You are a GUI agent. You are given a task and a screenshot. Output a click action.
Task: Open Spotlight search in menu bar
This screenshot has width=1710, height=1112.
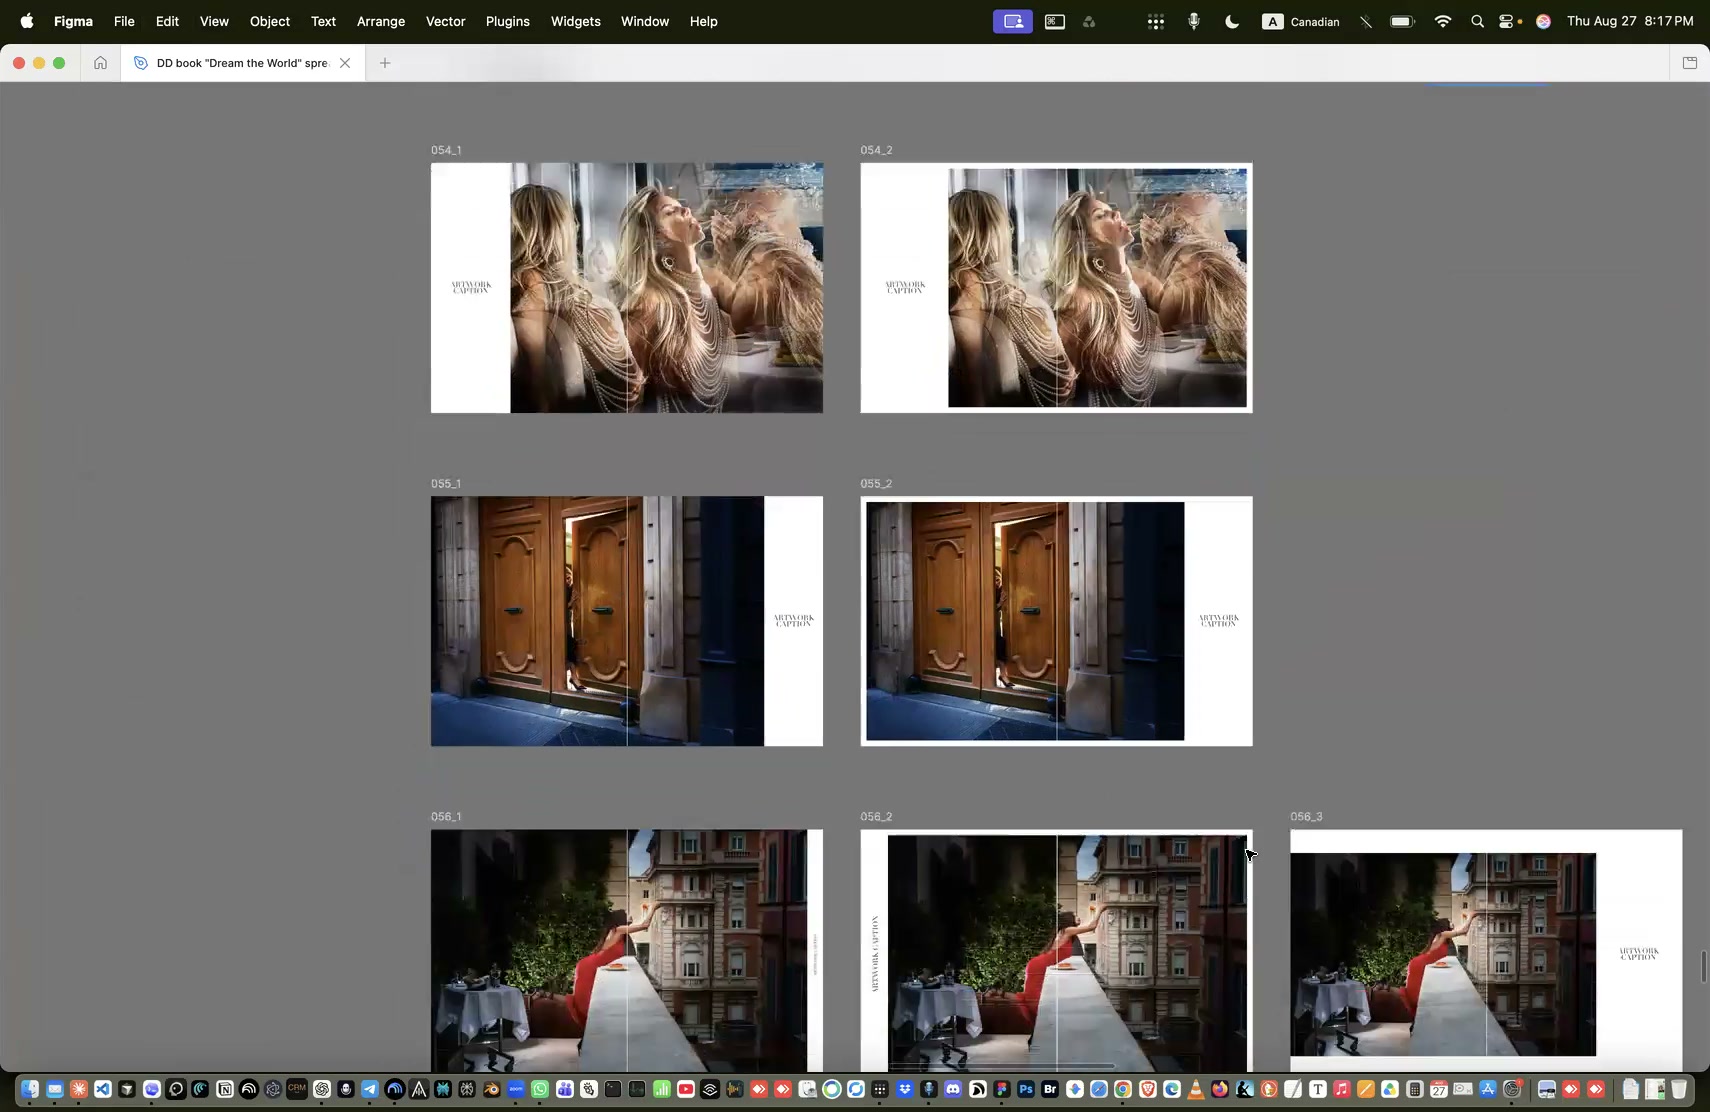coord(1477,21)
